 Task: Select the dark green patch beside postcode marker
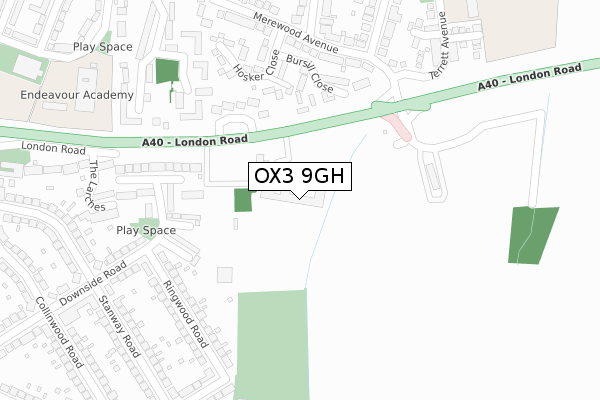click(x=244, y=200)
